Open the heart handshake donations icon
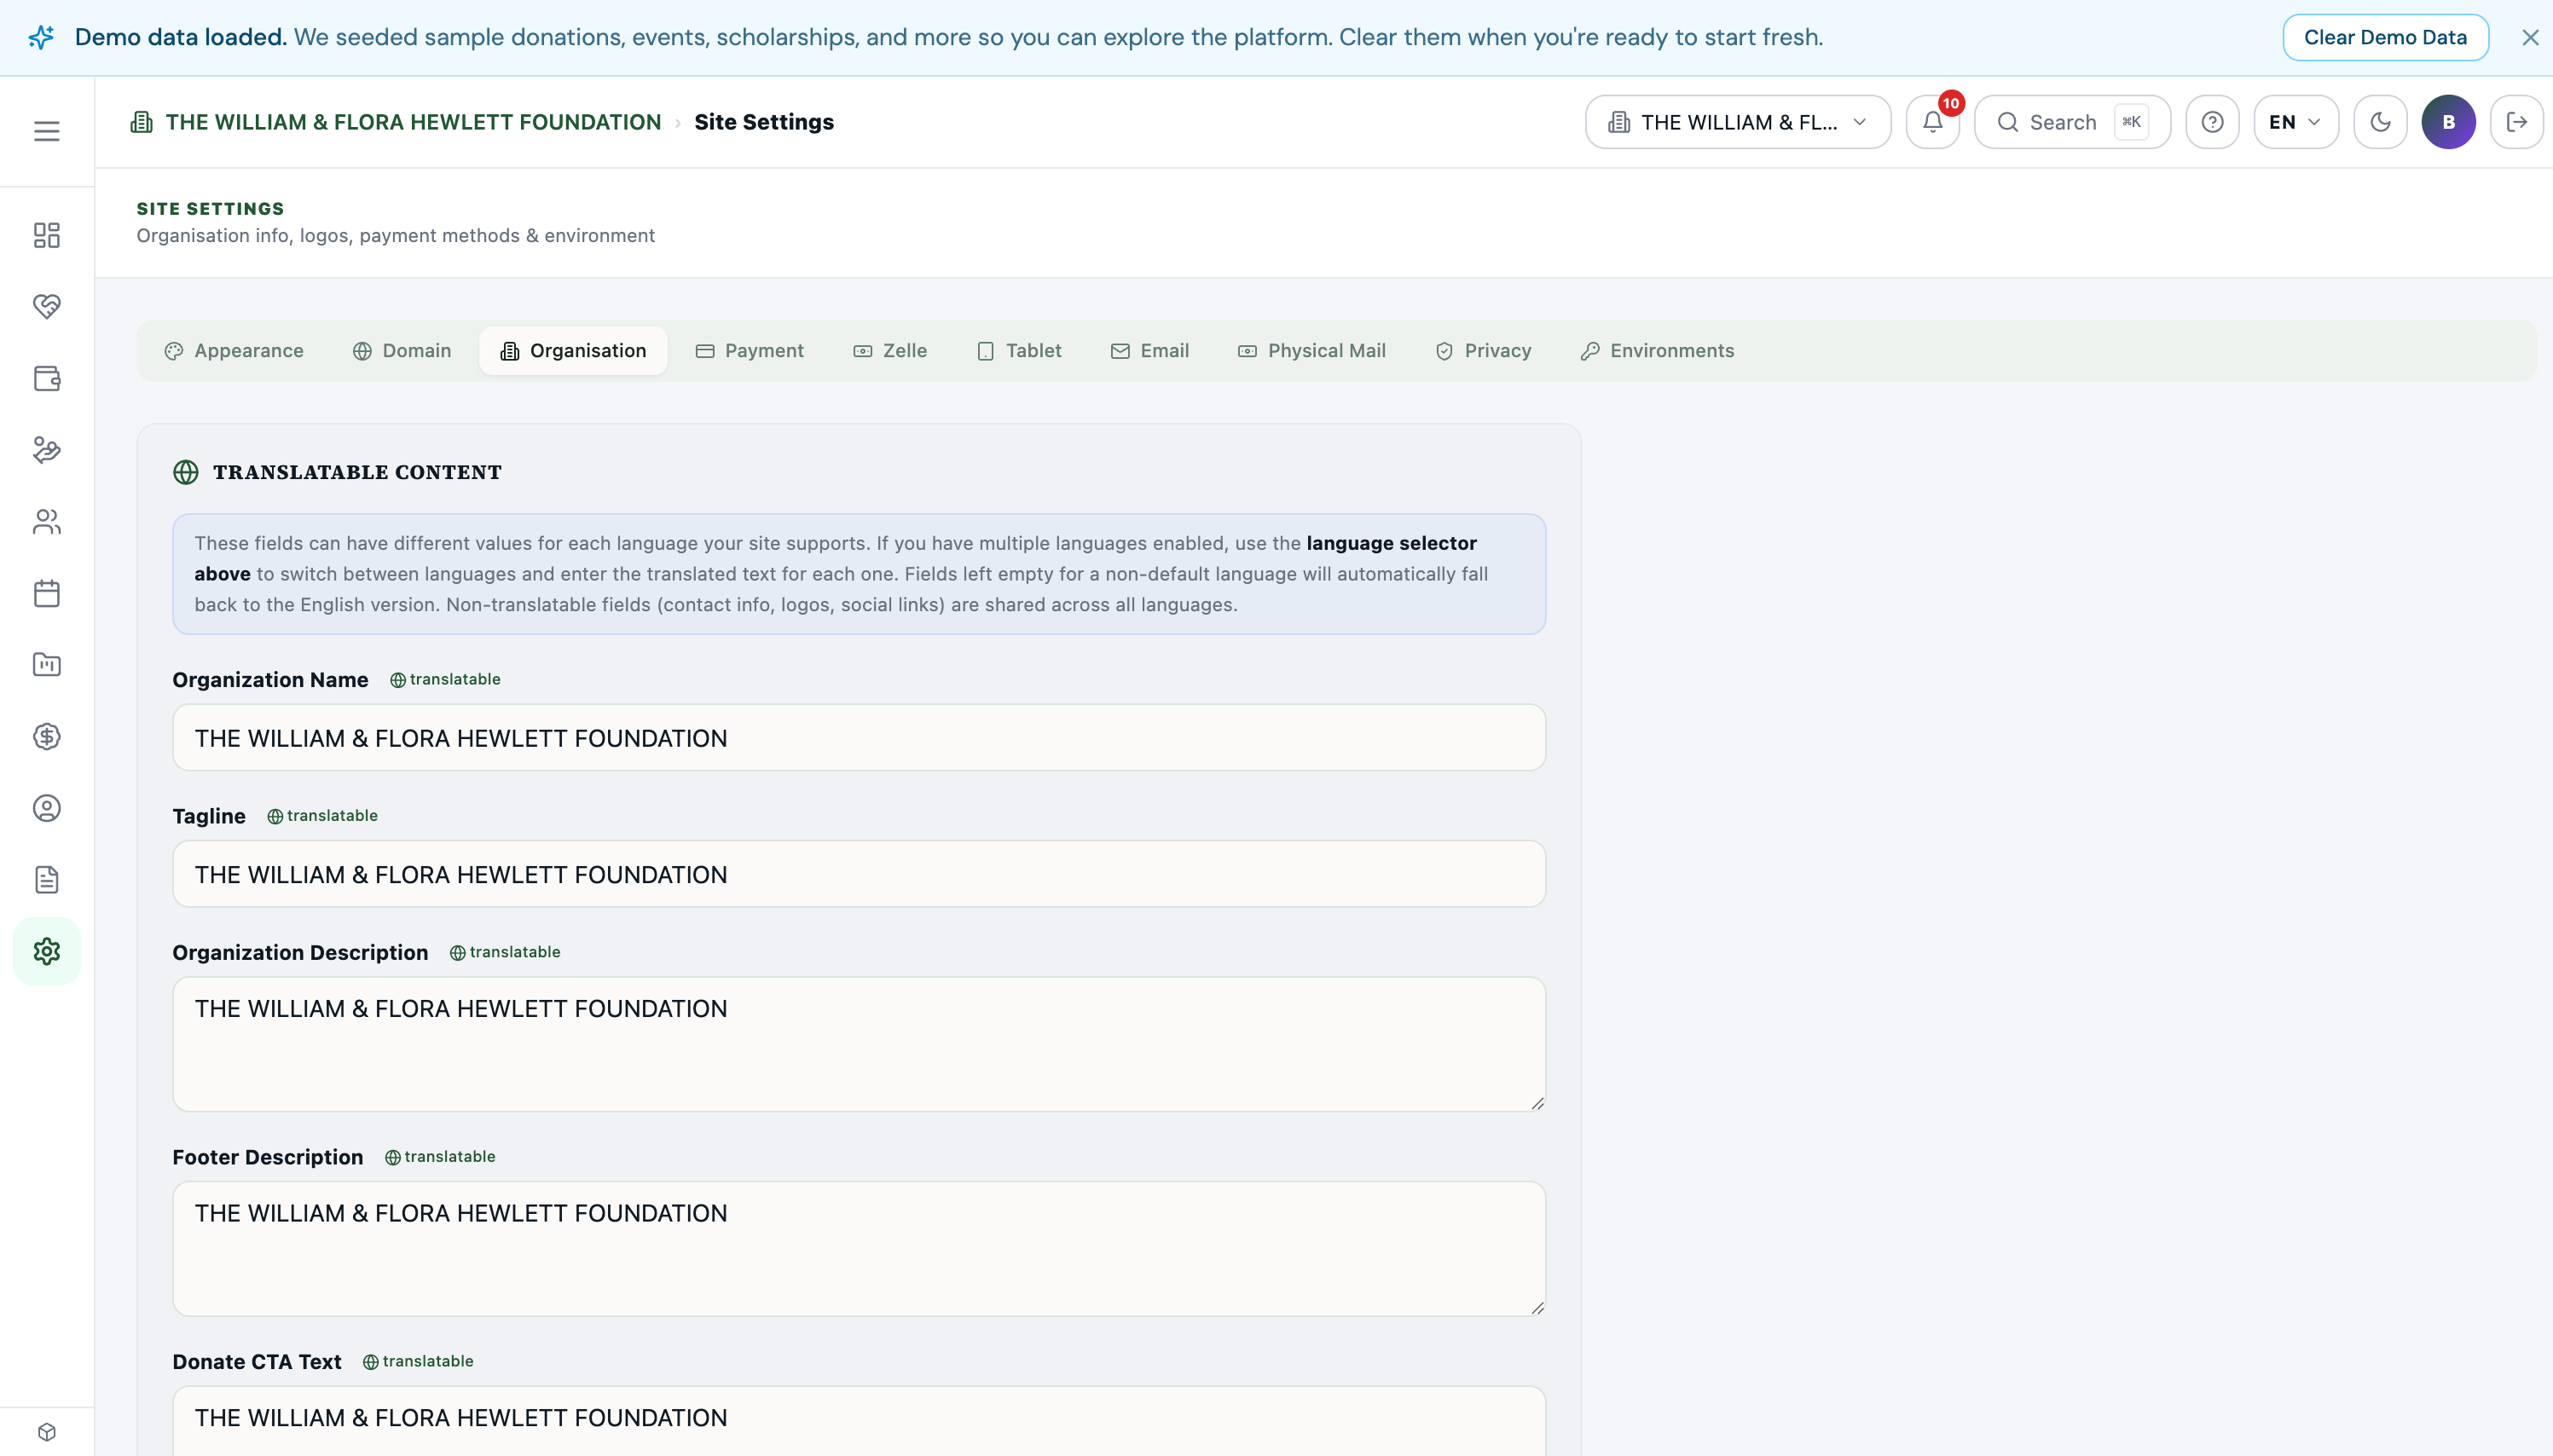The width and height of the screenshot is (2553, 1456). (46, 306)
